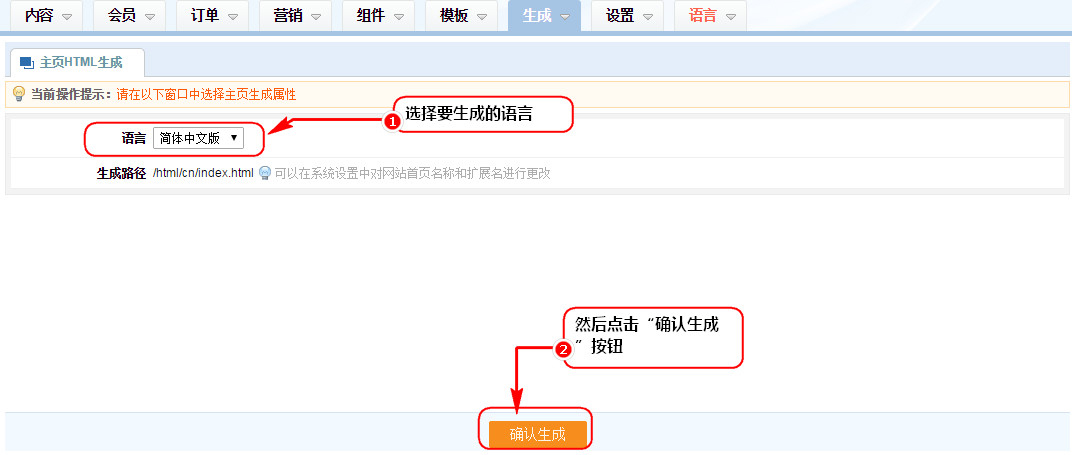Viewport: 1072px width, 455px height.
Task: Open the 模板 menu
Action: click(454, 16)
